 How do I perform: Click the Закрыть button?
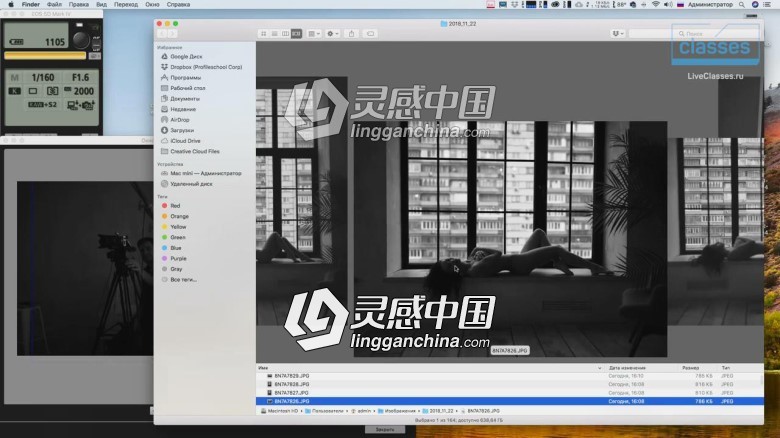[384, 429]
